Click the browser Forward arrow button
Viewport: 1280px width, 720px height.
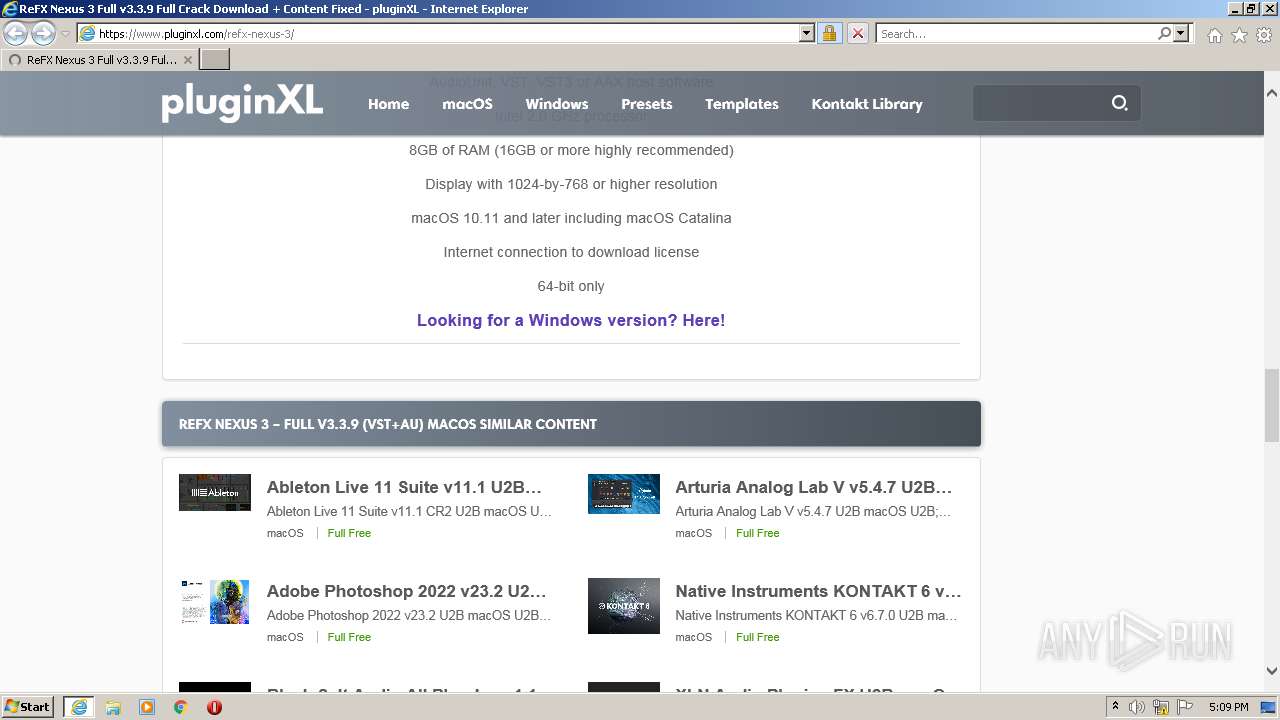(x=43, y=33)
